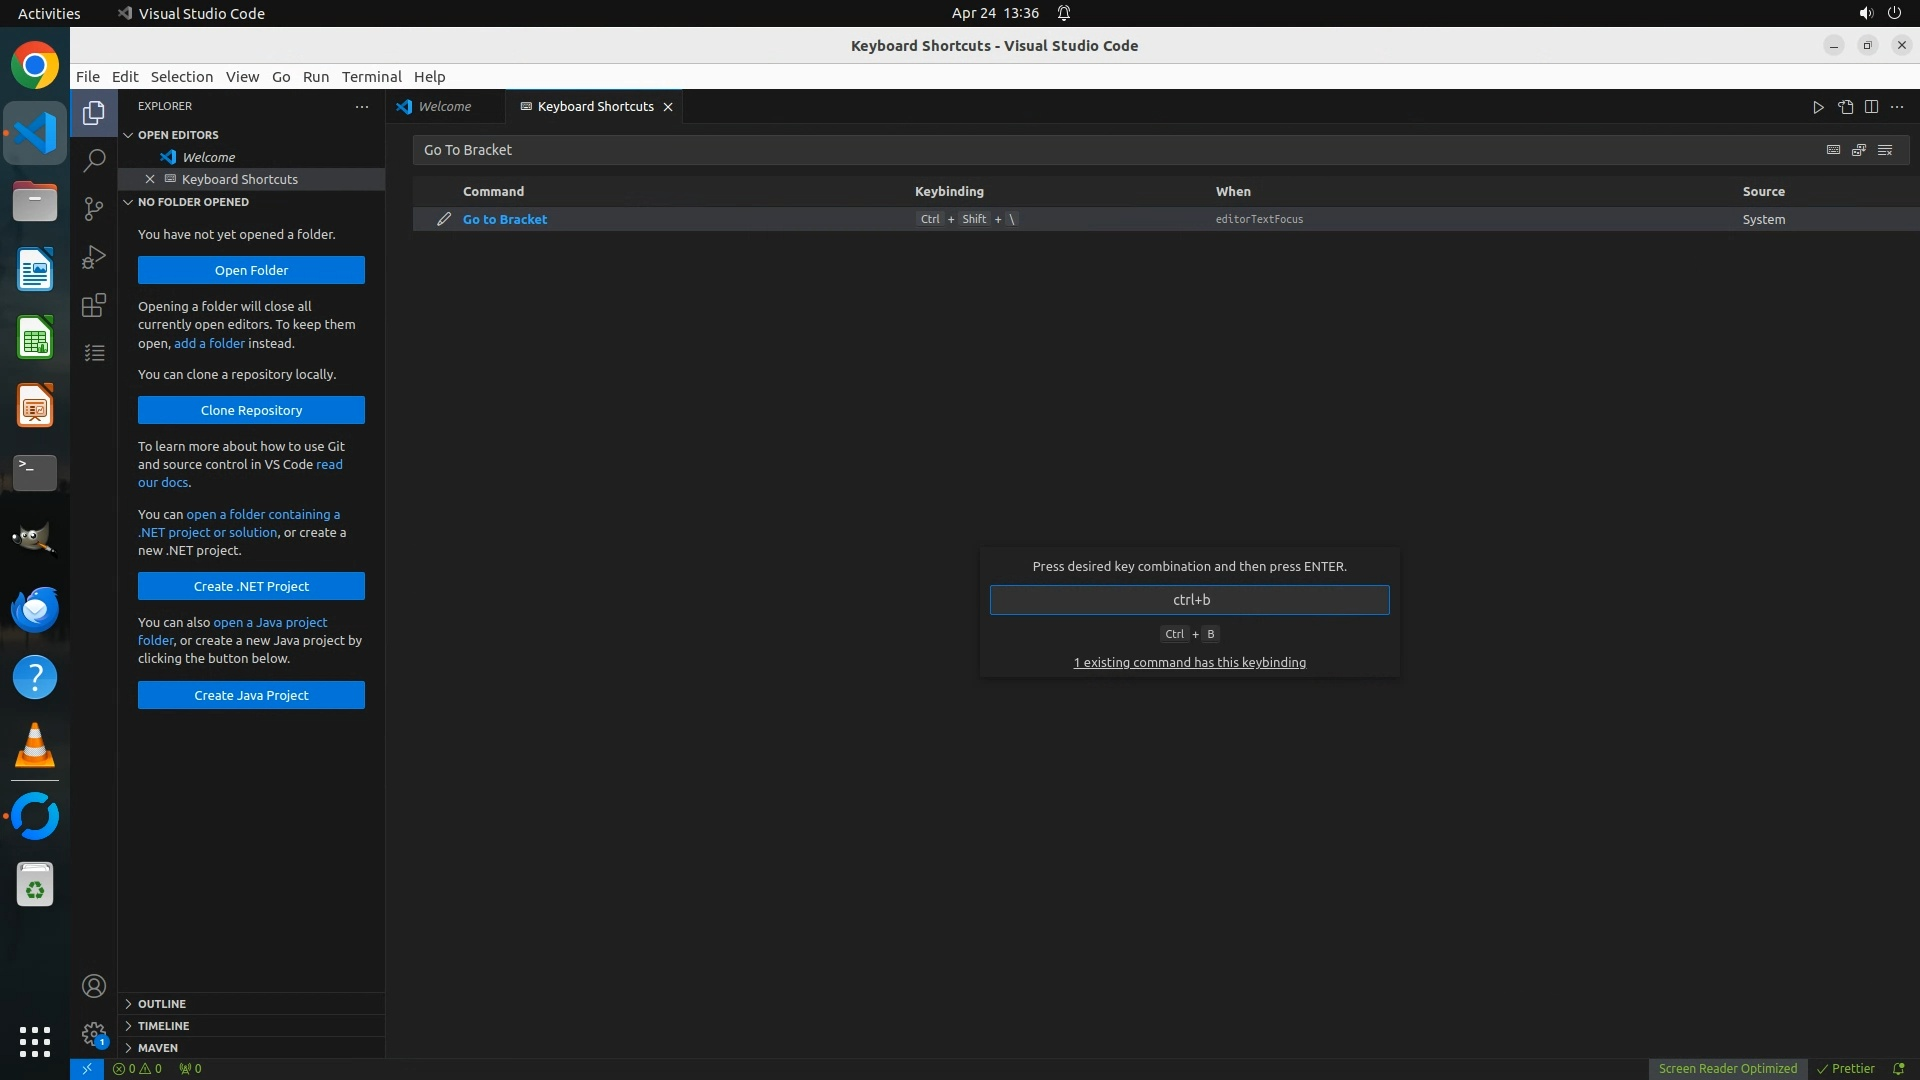Screen dimensions: 1920x1080
Task: Open Run and Debug view
Action: point(94,257)
